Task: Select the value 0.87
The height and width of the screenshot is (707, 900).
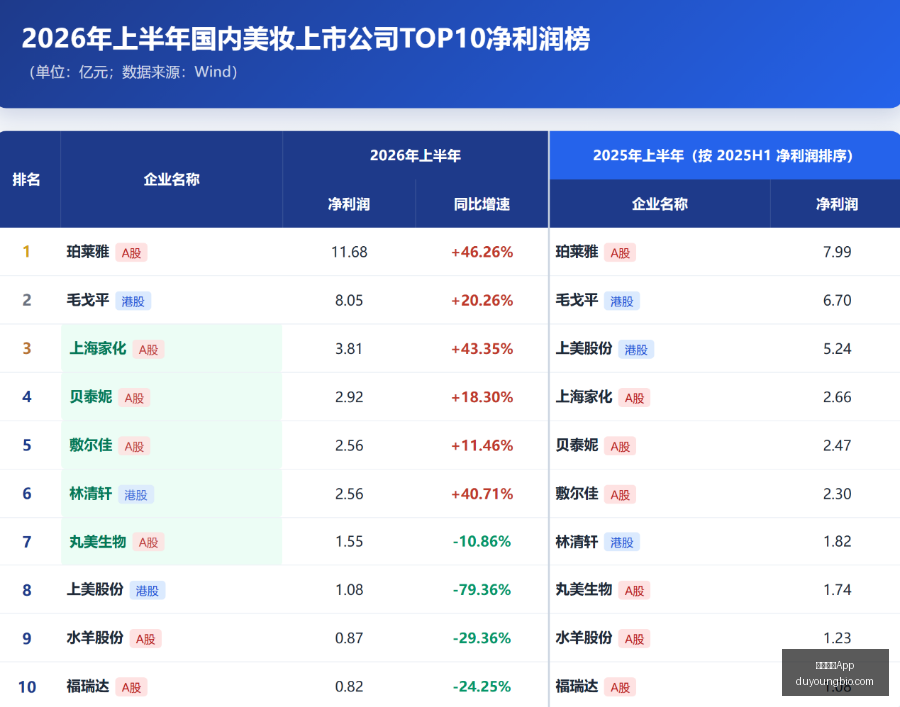Action: click(349, 638)
